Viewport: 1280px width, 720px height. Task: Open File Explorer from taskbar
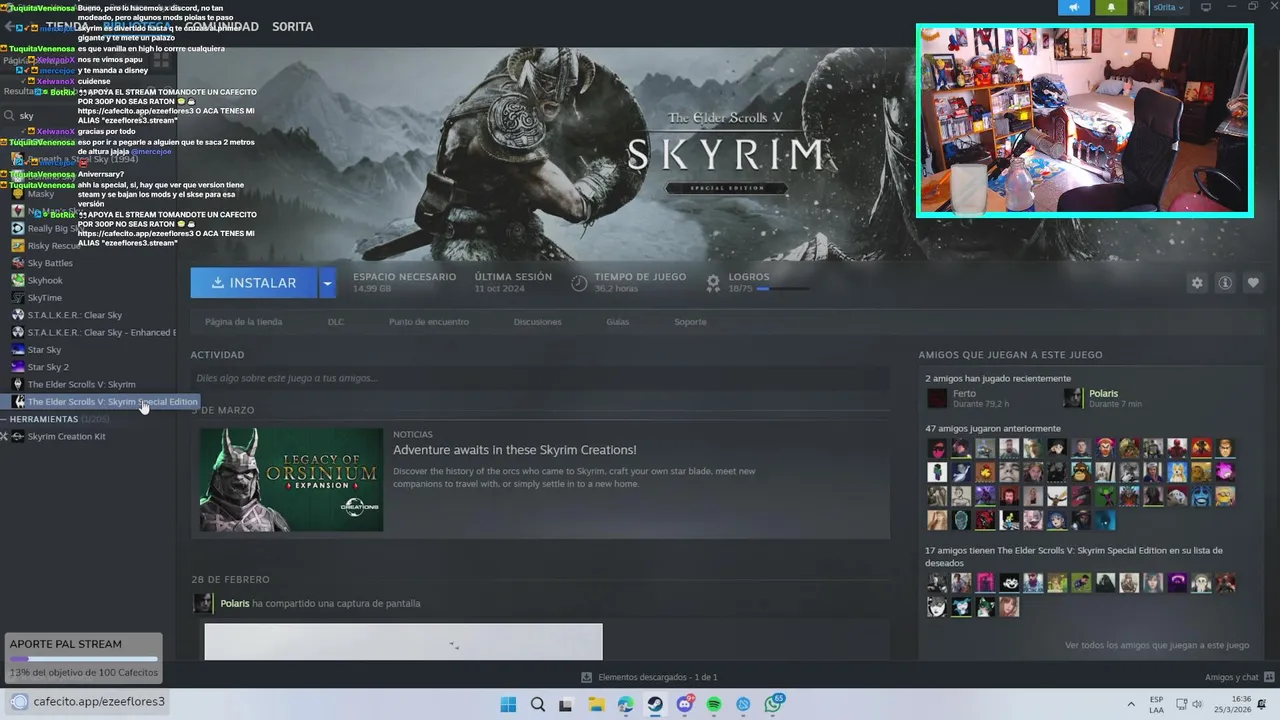tap(597, 704)
